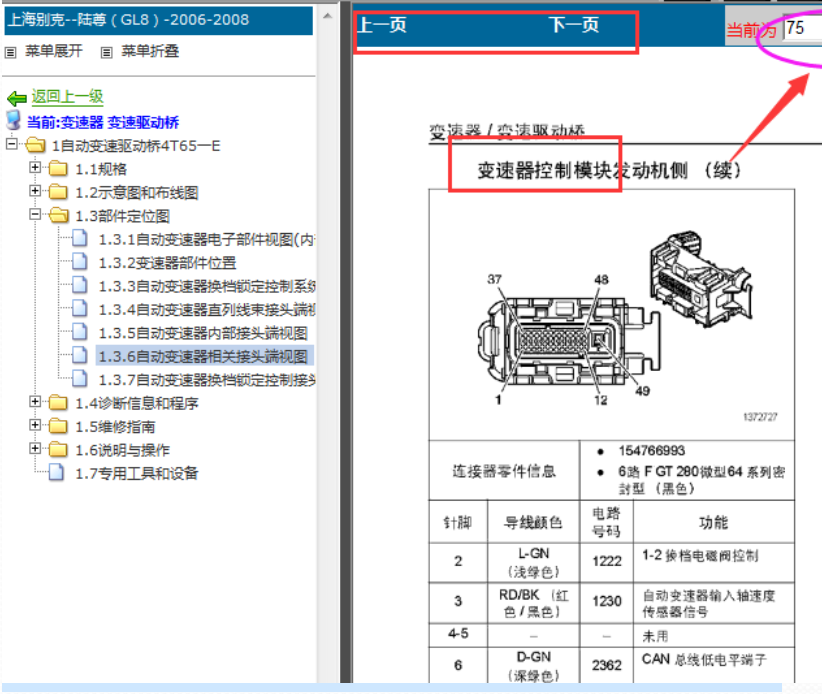
Task: Click the 1.3.5 document page icon
Action: 80,331
